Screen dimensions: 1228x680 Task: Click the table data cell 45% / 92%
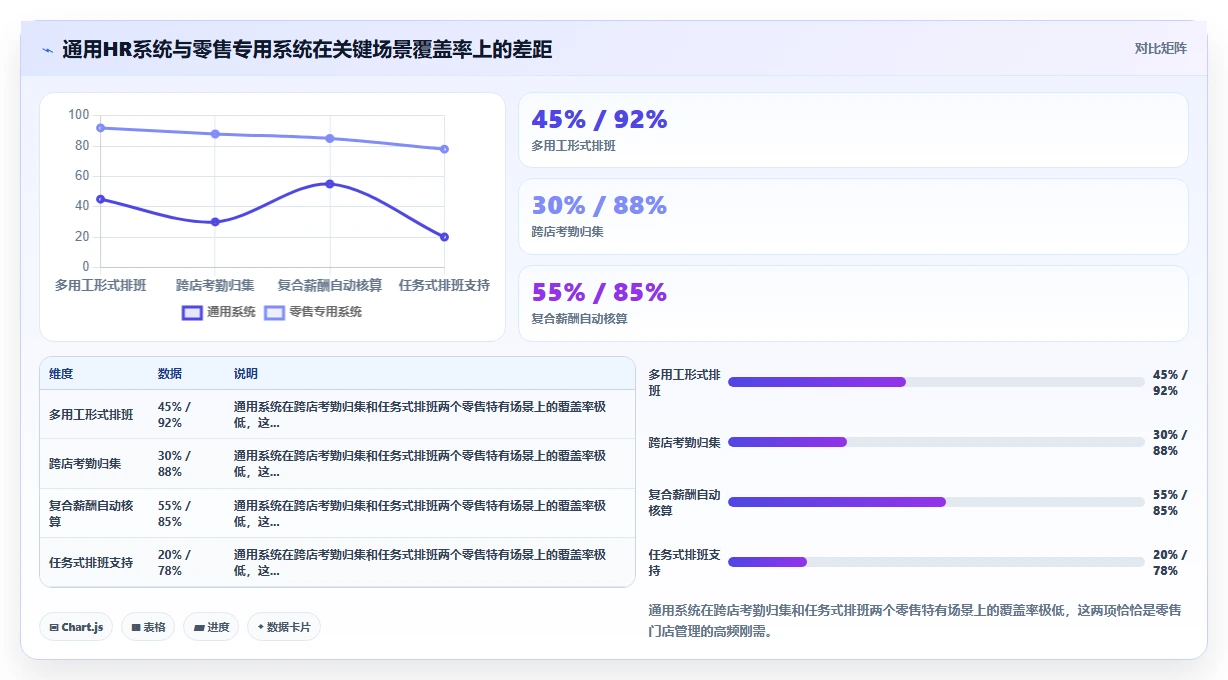(x=174, y=415)
